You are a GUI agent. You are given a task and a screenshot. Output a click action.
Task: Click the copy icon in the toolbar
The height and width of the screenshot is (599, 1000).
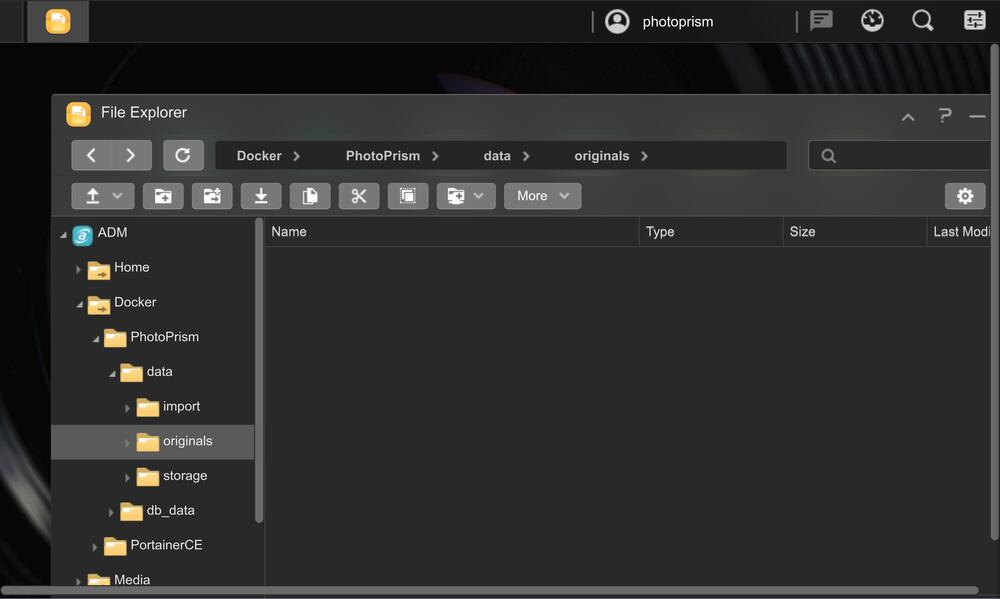tap(310, 195)
